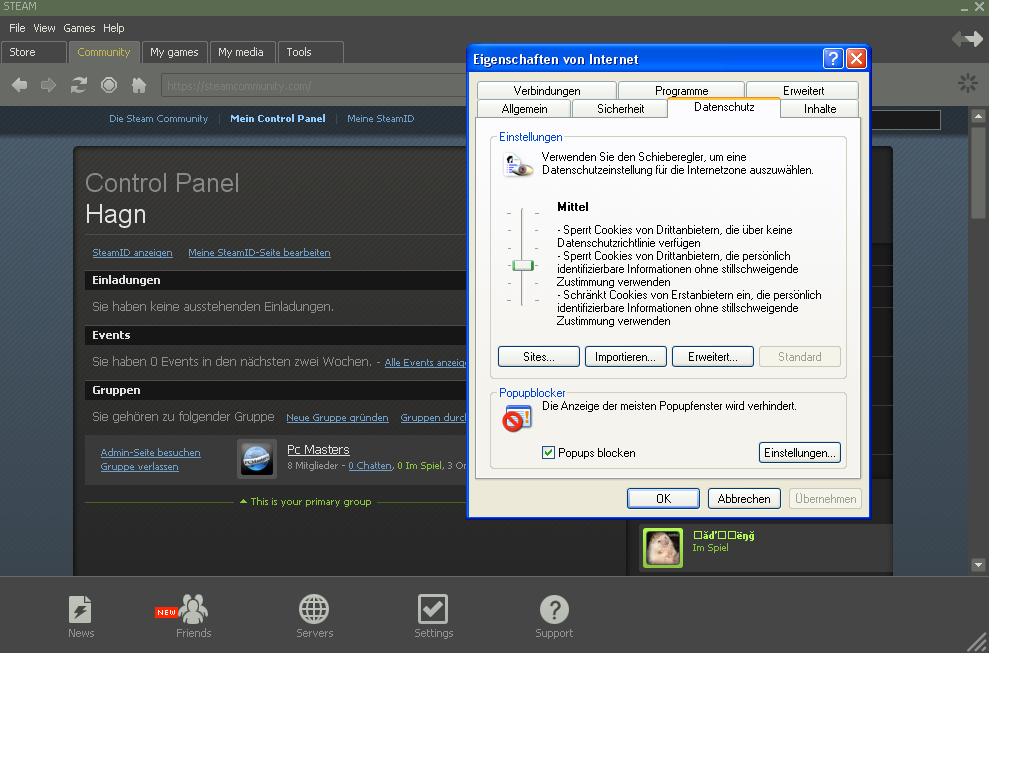
Task: Uncheck the Popups blocken checkbox
Action: click(x=548, y=453)
